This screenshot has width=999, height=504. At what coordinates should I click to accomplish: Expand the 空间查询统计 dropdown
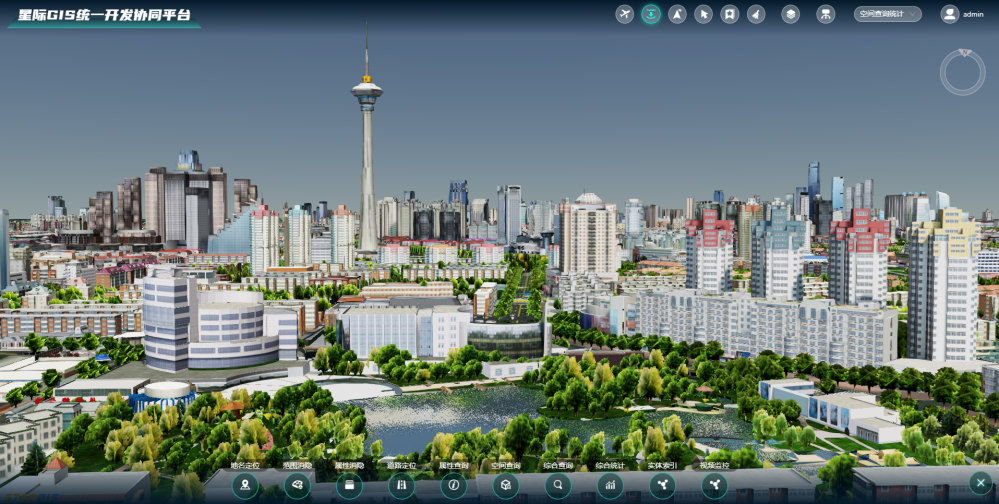[886, 14]
